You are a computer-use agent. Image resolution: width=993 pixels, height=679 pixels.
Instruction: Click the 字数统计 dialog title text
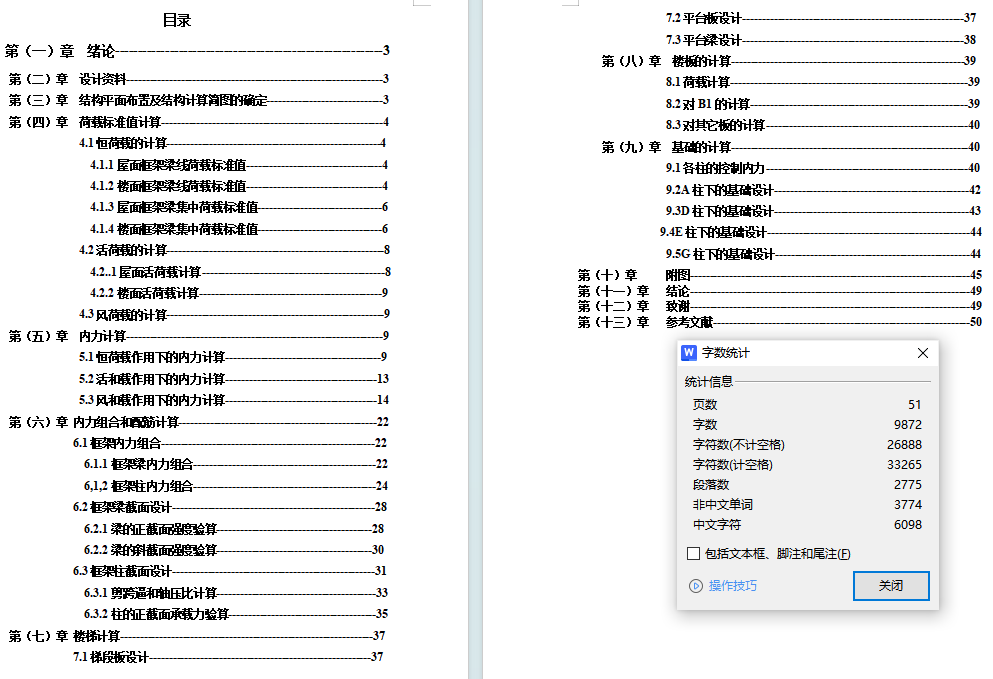tap(726, 353)
